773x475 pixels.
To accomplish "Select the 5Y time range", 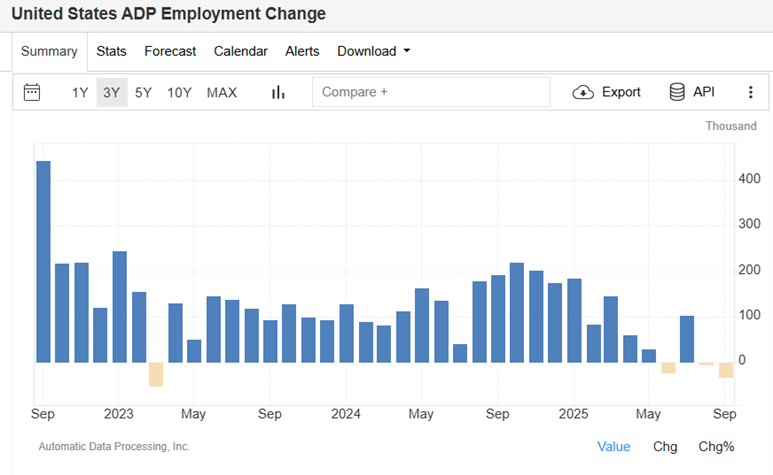I will click(x=143, y=93).
